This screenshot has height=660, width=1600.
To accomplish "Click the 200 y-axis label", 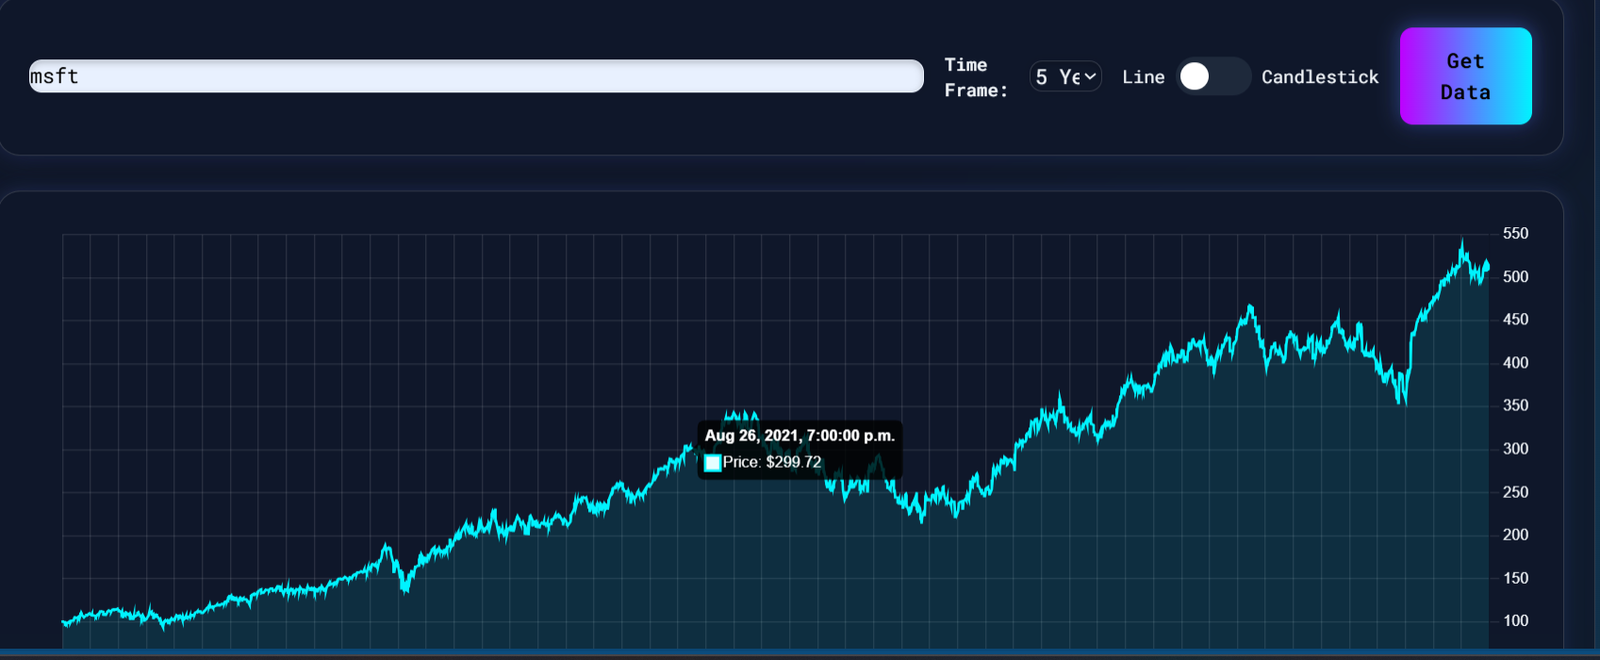I will (1515, 535).
